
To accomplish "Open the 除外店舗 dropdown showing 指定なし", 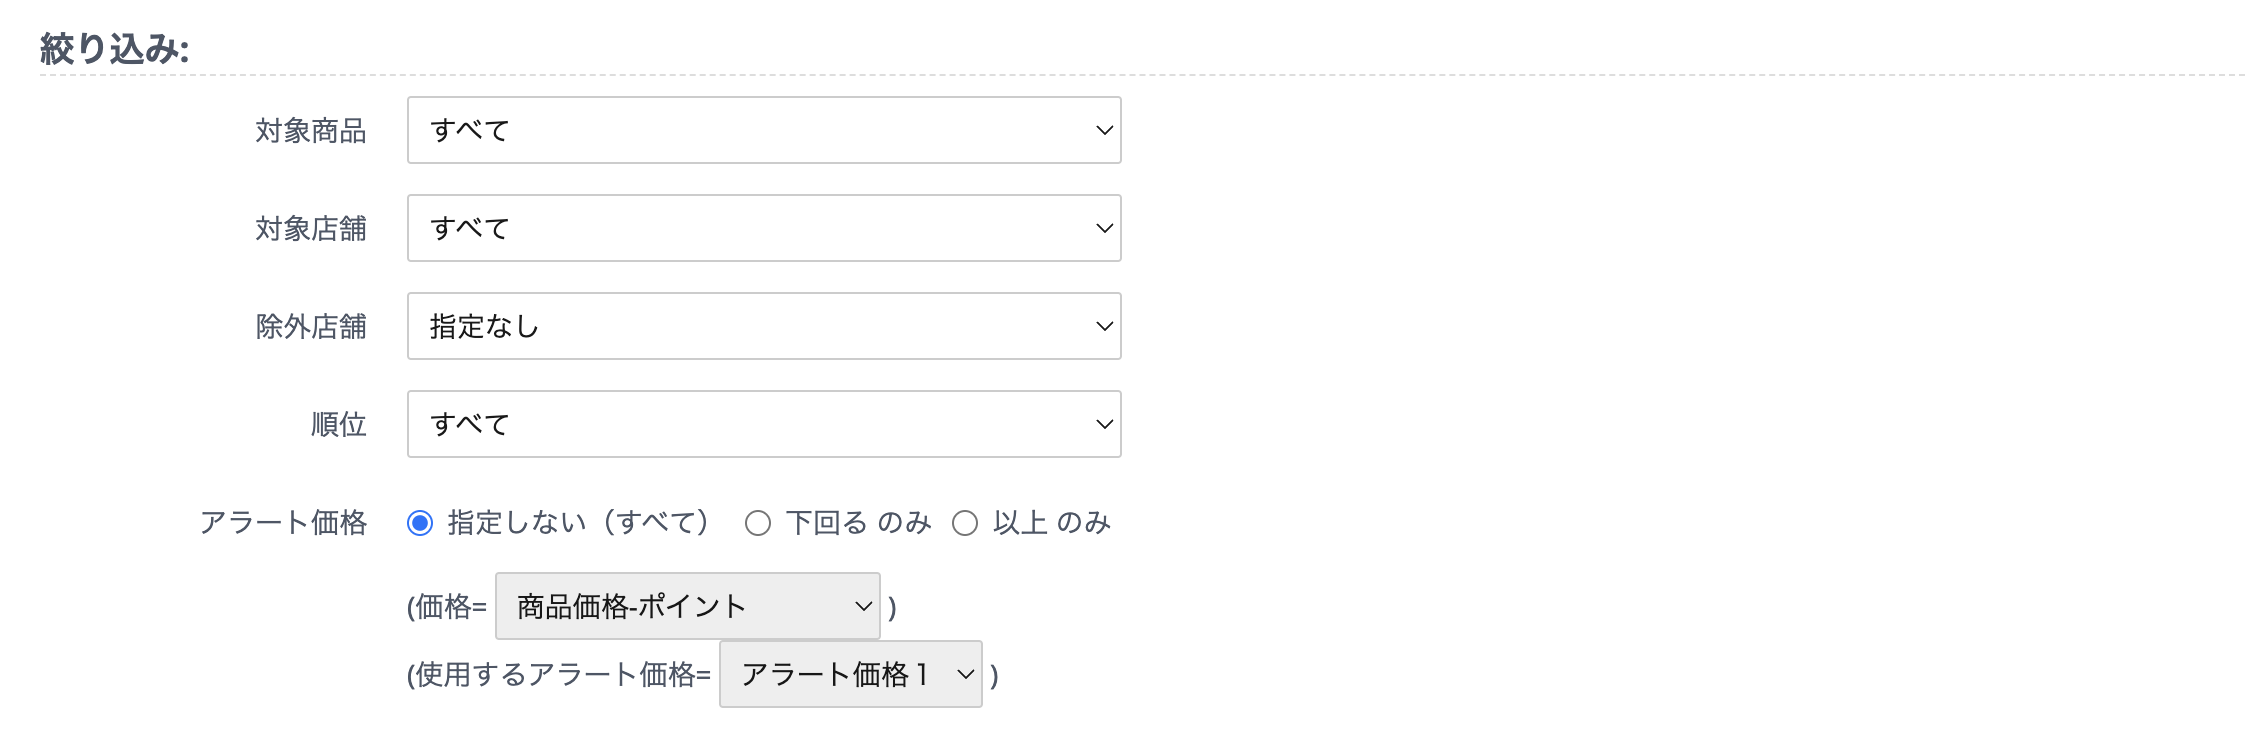I will 763,326.
